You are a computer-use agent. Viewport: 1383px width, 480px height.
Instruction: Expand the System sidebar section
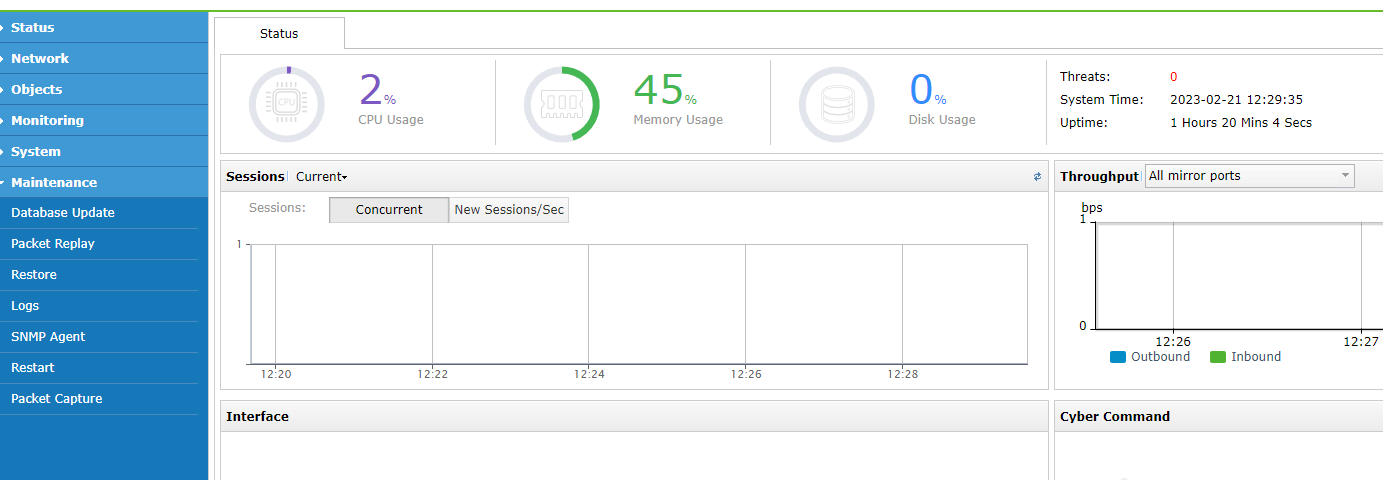104,151
